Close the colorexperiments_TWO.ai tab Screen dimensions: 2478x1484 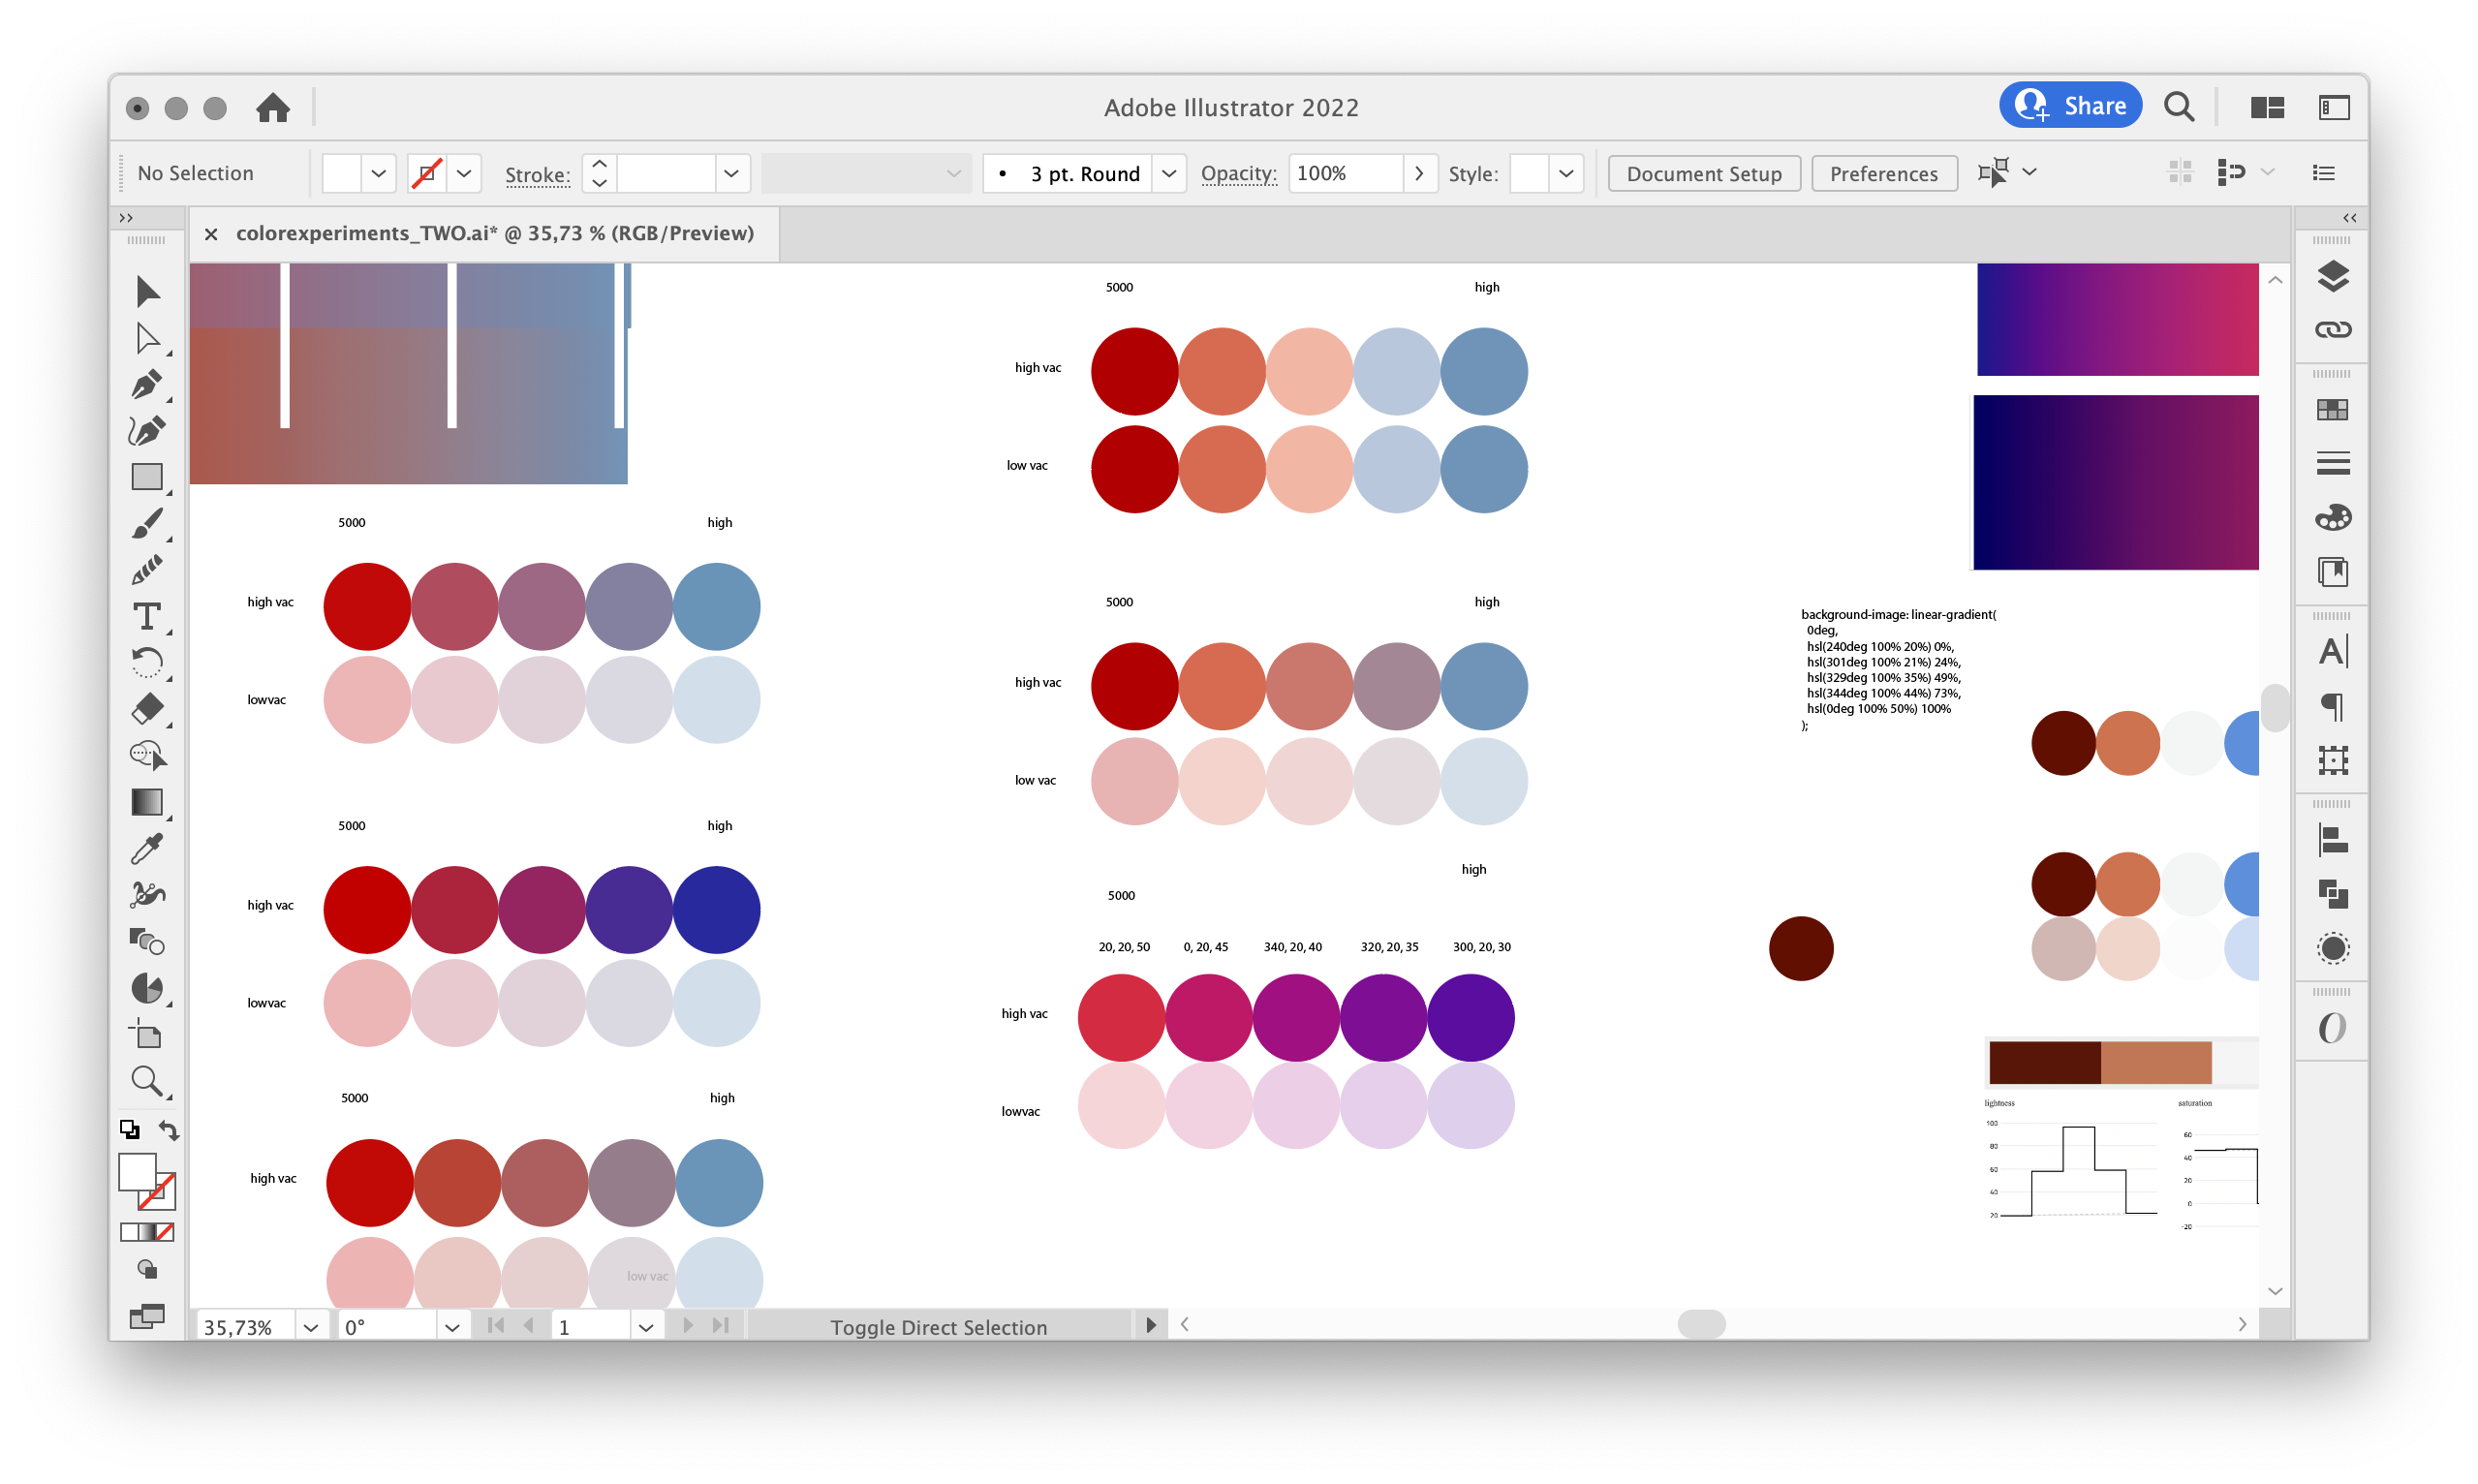point(211,234)
